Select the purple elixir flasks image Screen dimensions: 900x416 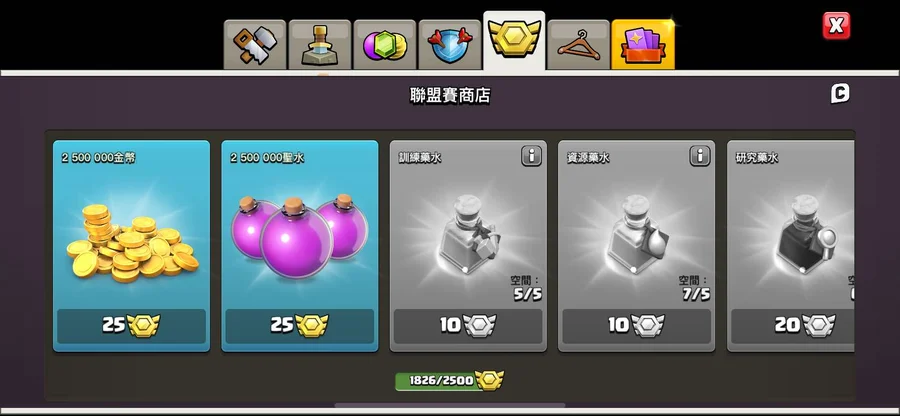tap(300, 237)
